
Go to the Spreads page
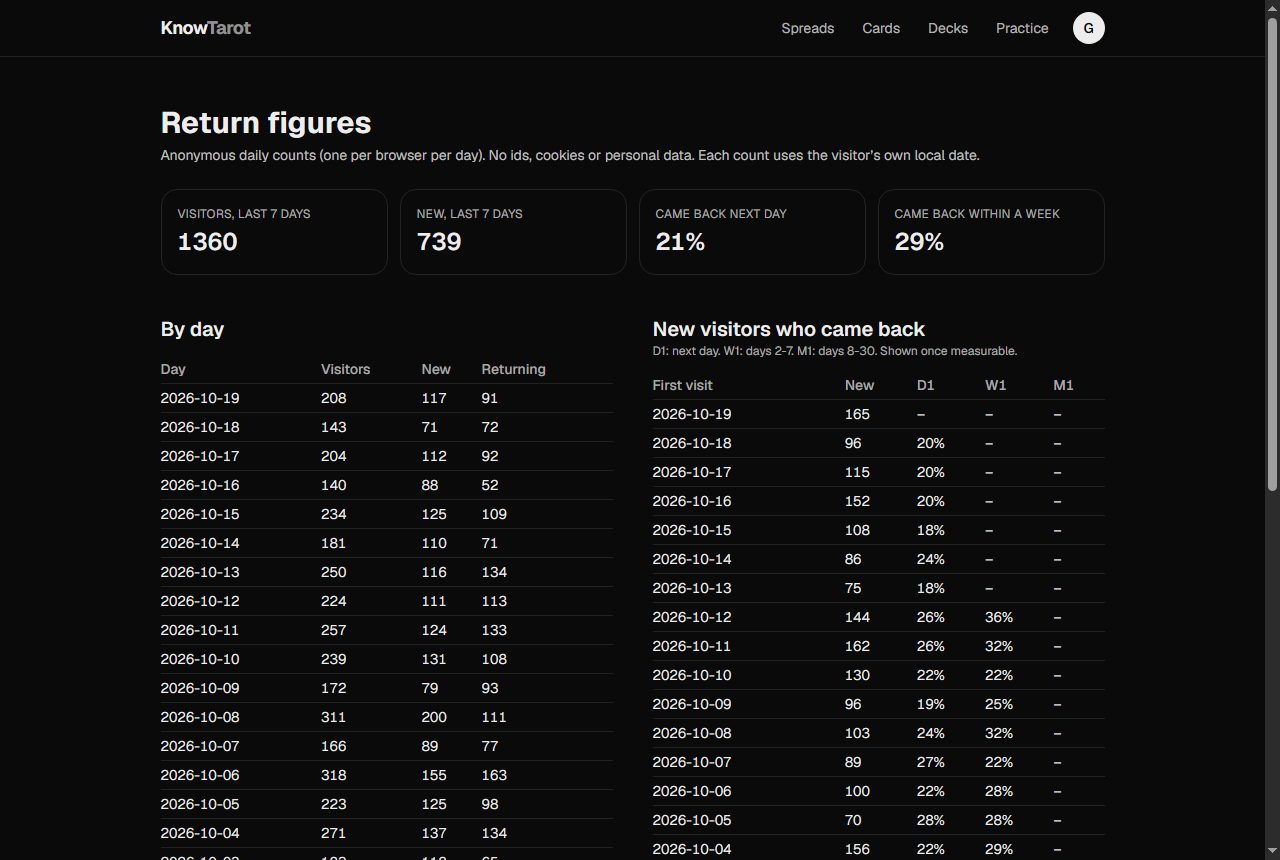tap(807, 28)
